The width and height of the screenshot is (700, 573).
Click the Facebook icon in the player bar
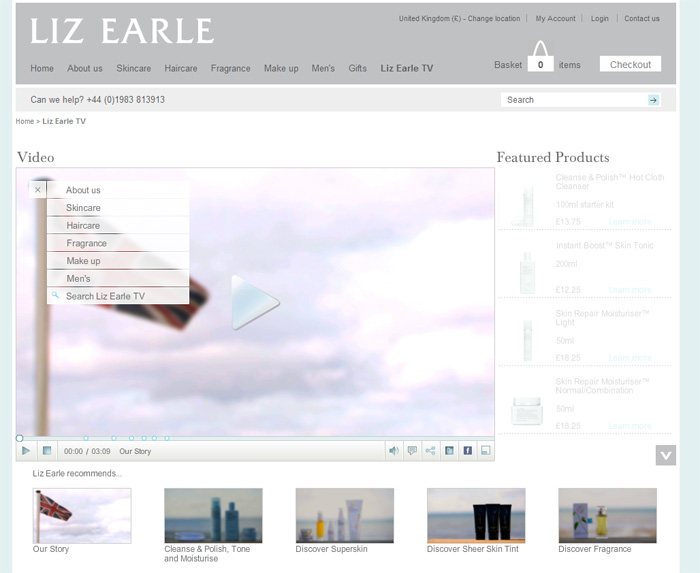(467, 451)
